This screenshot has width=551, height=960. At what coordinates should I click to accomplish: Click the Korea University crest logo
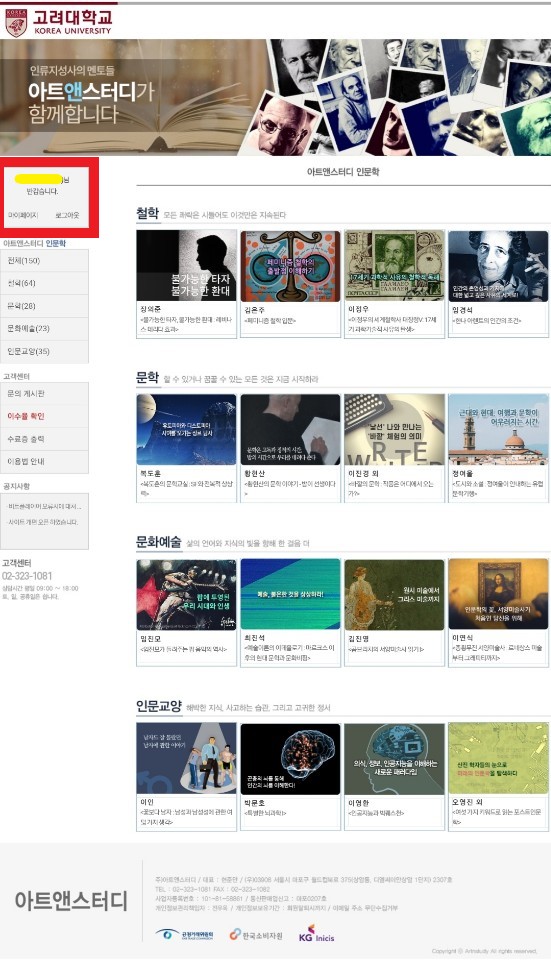(x=16, y=23)
